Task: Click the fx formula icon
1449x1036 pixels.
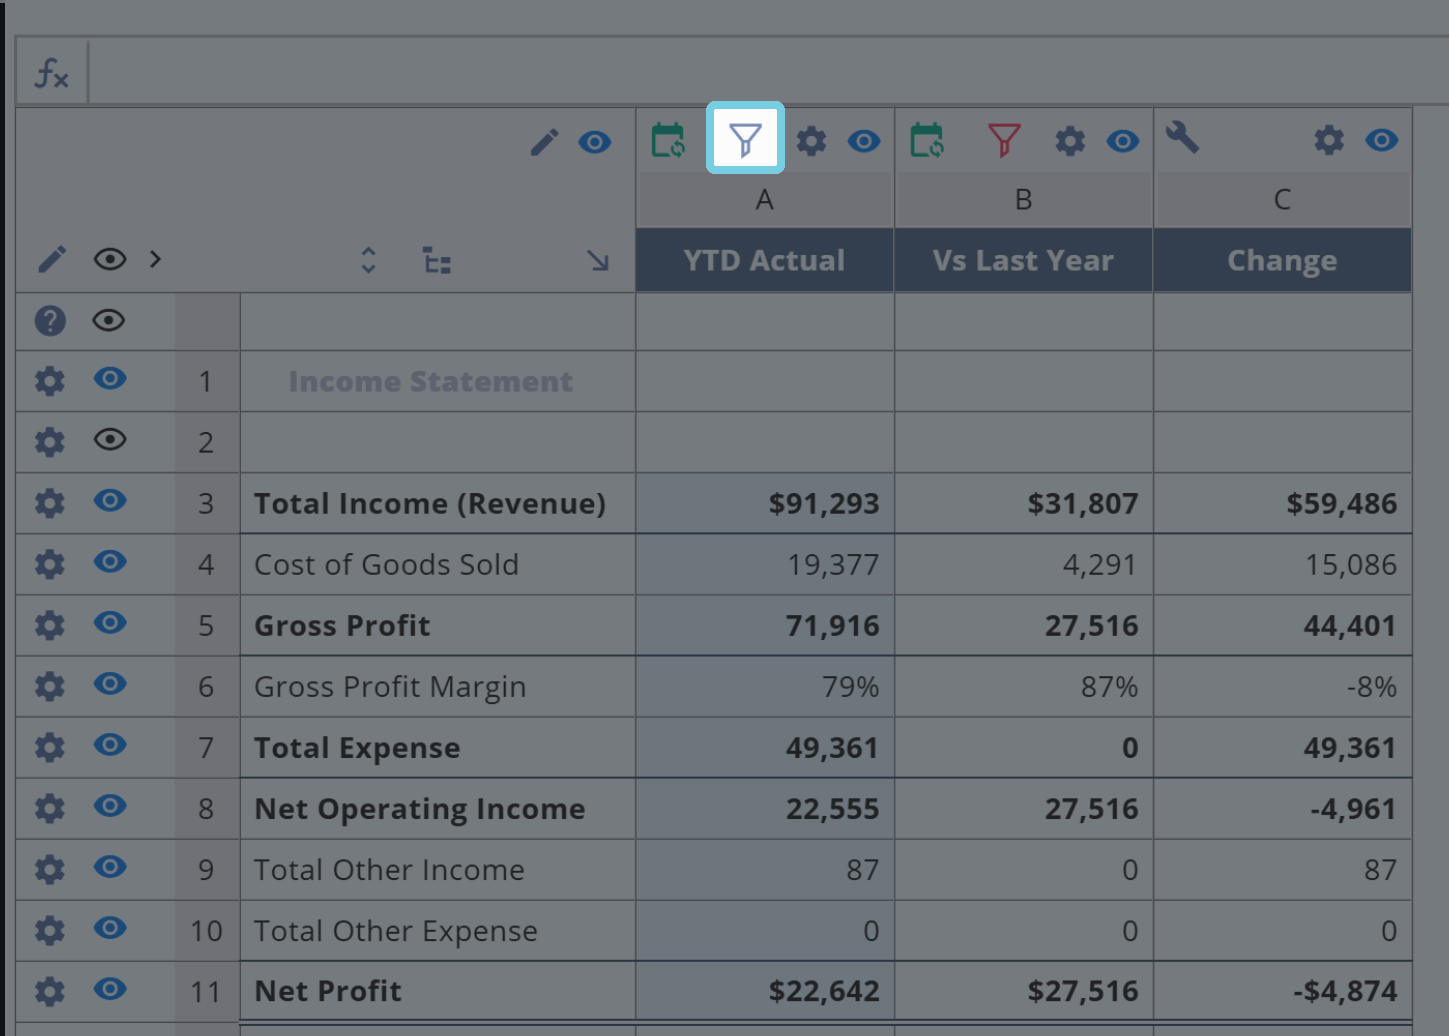Action: point(52,72)
